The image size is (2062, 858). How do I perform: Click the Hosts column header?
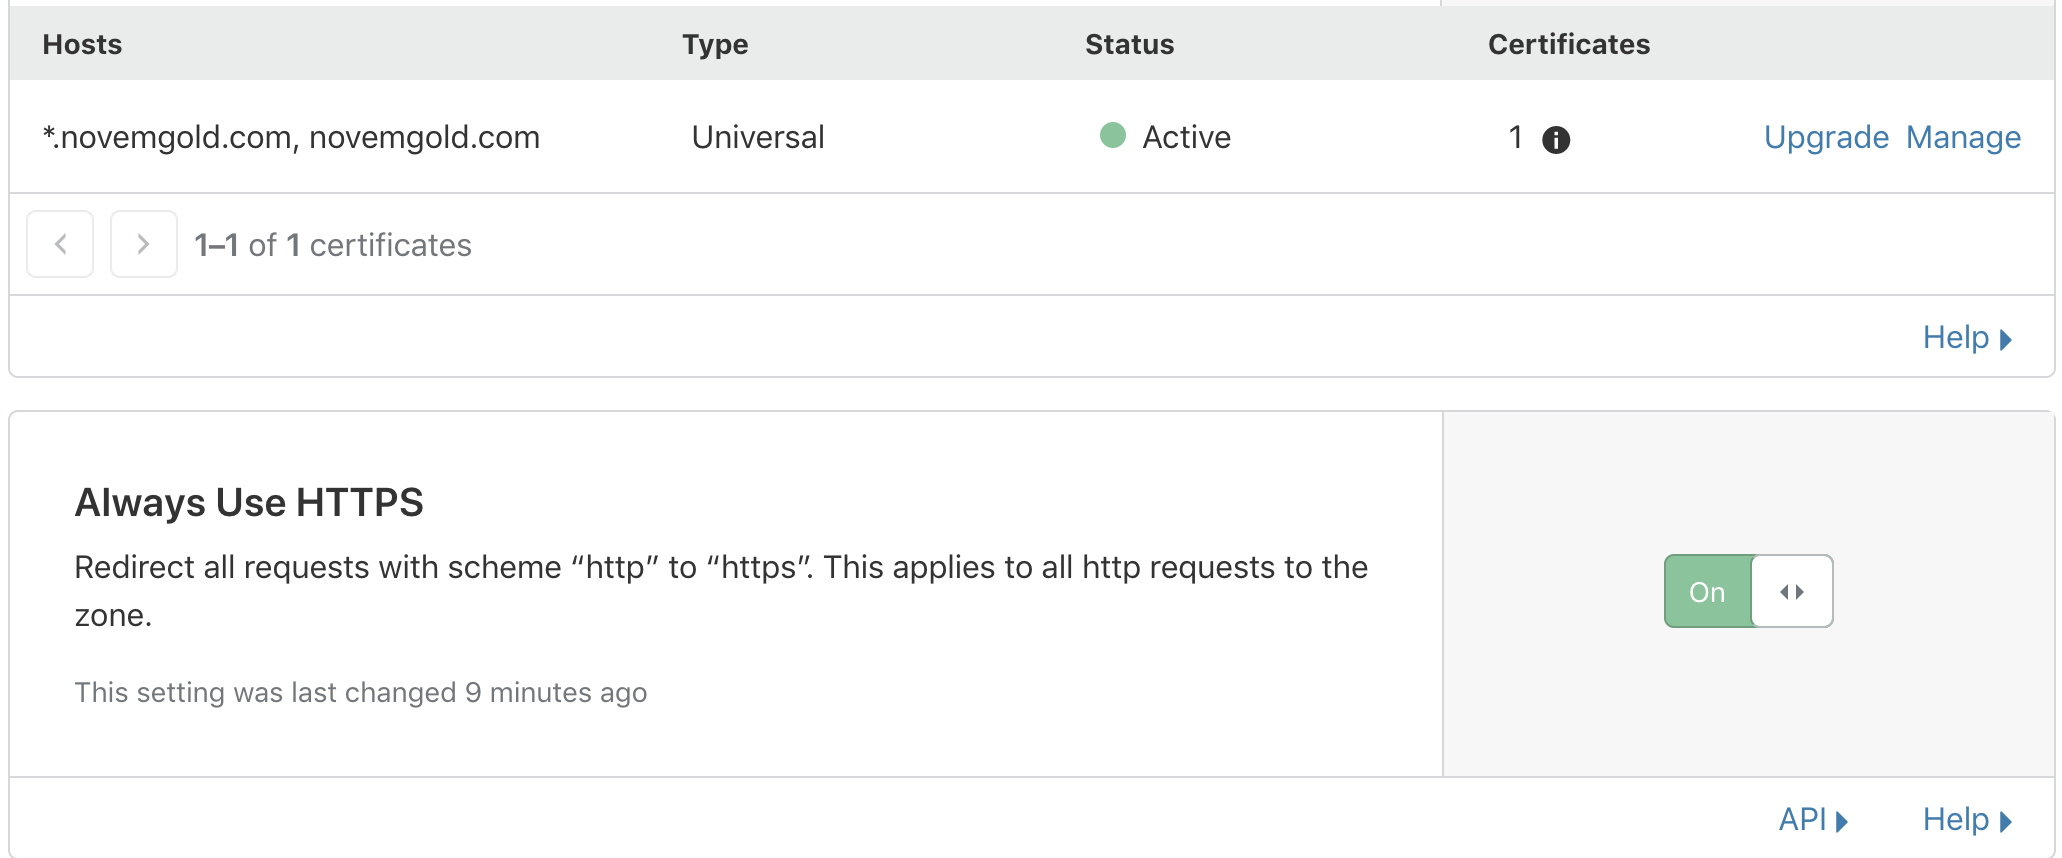coord(82,44)
